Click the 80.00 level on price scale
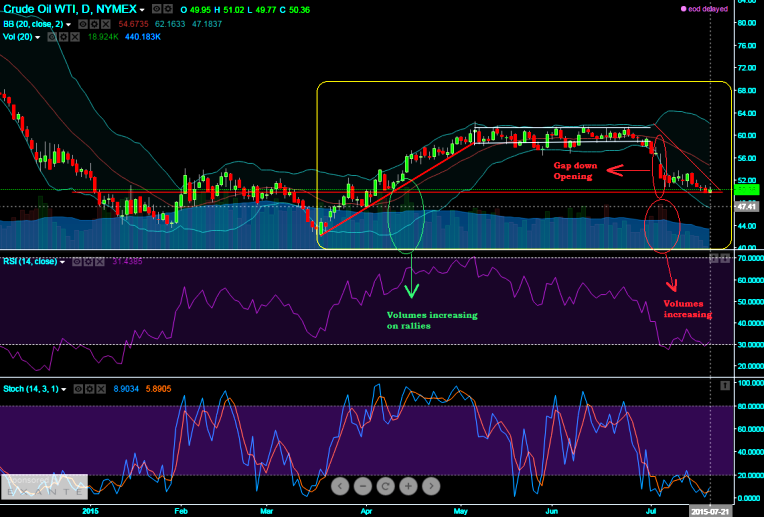Image resolution: width=764 pixels, height=517 pixels. [x=746, y=23]
